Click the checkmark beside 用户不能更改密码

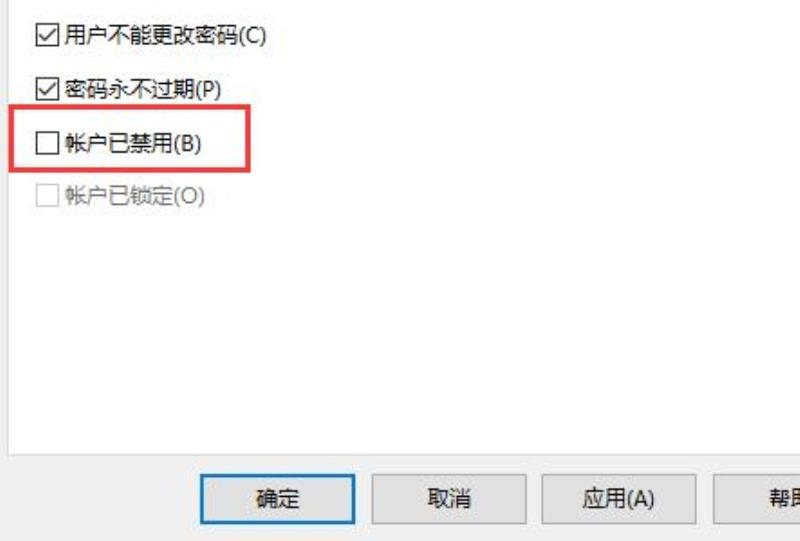click(x=47, y=36)
